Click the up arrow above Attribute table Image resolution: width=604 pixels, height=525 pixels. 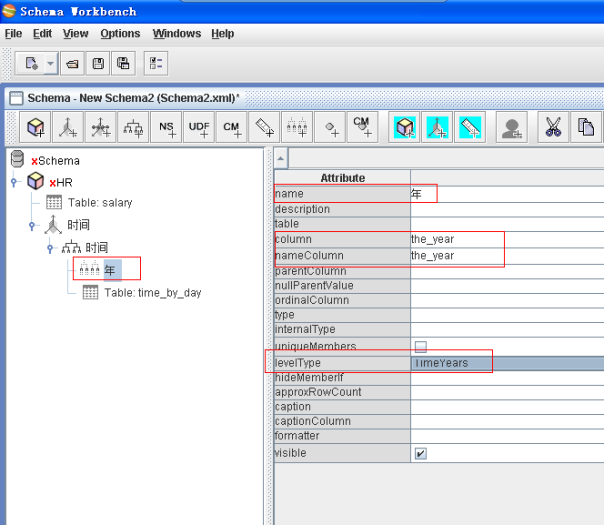pyautogui.click(x=281, y=158)
